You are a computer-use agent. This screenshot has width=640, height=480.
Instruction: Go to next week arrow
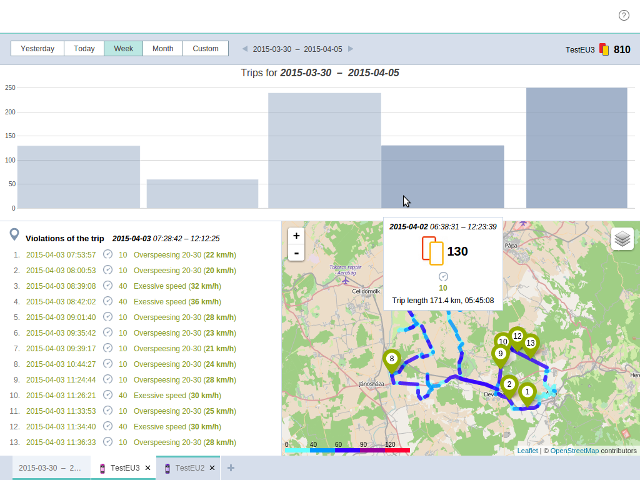[351, 49]
